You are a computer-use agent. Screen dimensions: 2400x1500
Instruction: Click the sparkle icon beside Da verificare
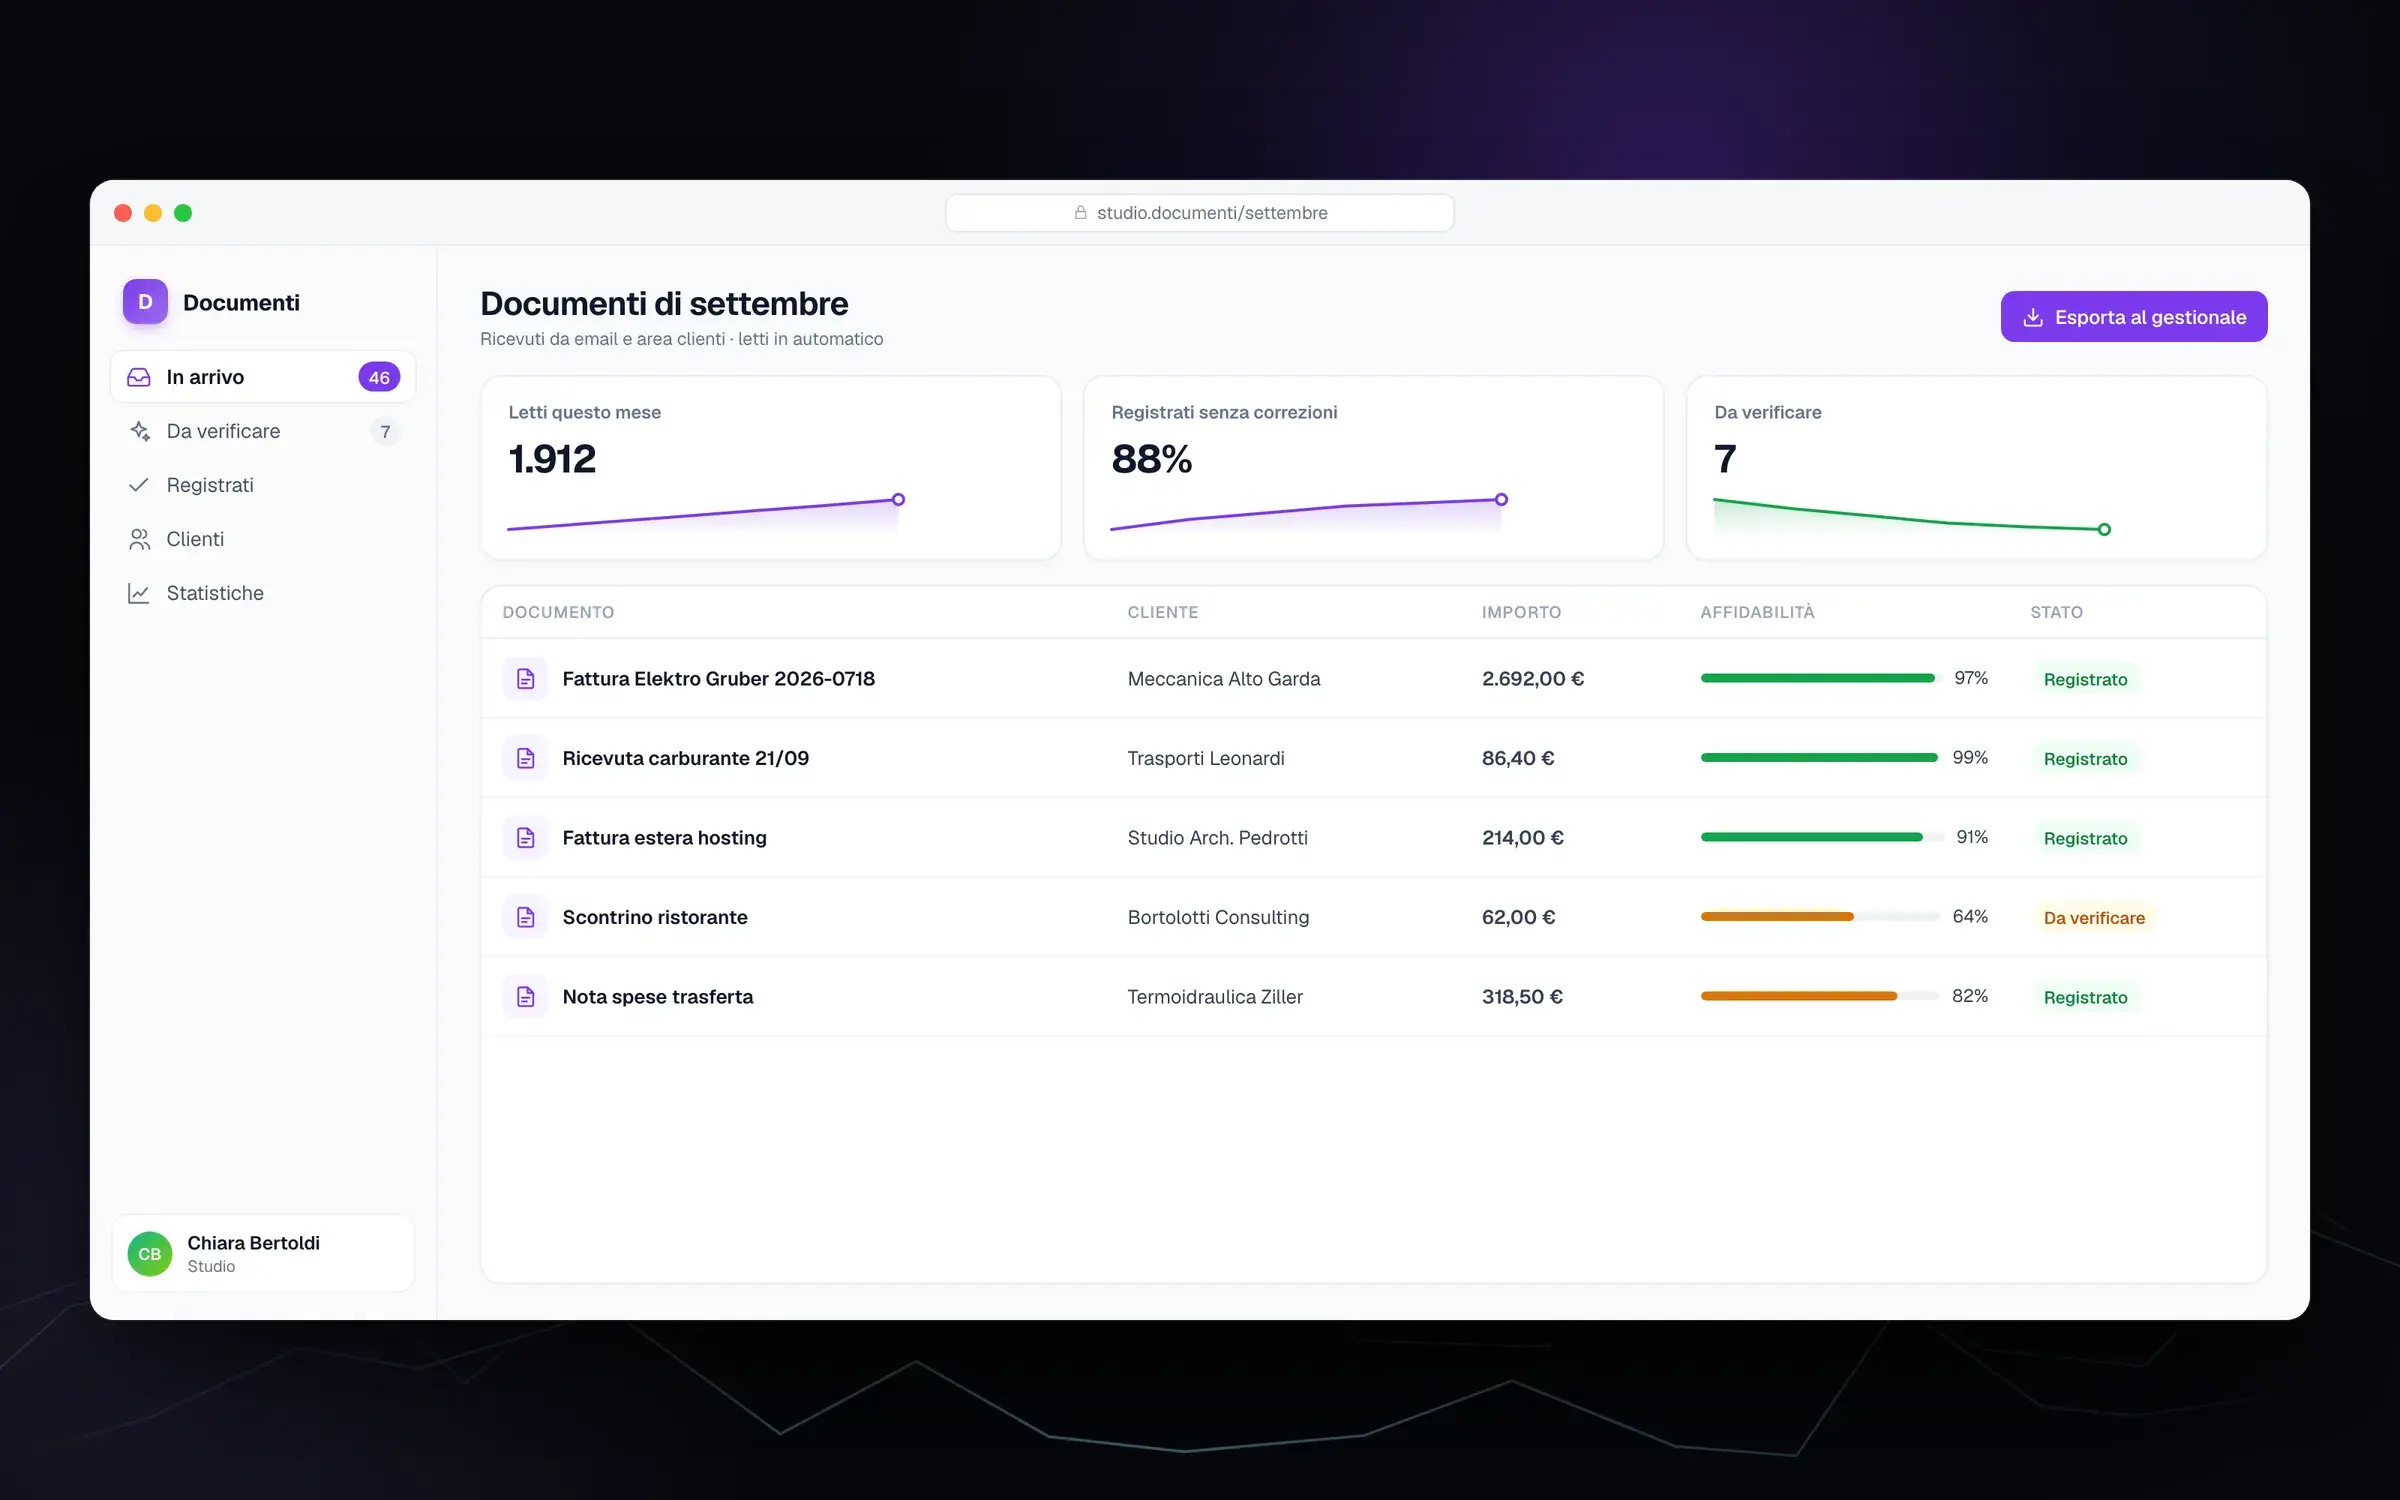coord(139,431)
